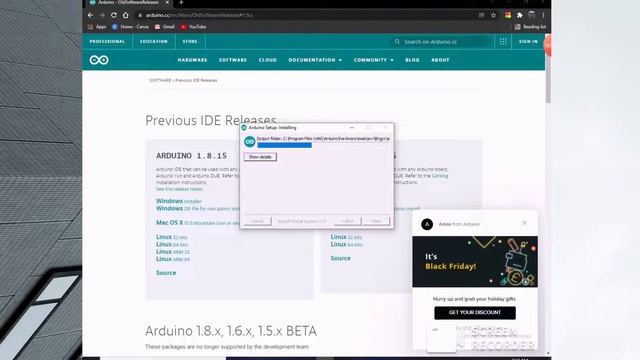
Task: Go to ABOUT menu item
Action: [x=440, y=60]
